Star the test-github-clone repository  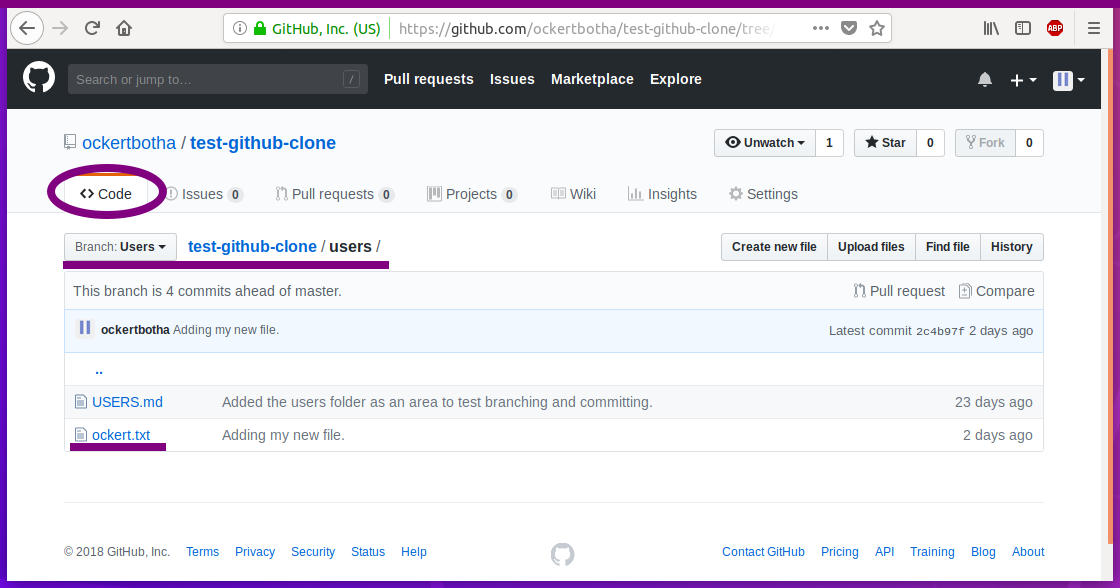[x=885, y=143]
